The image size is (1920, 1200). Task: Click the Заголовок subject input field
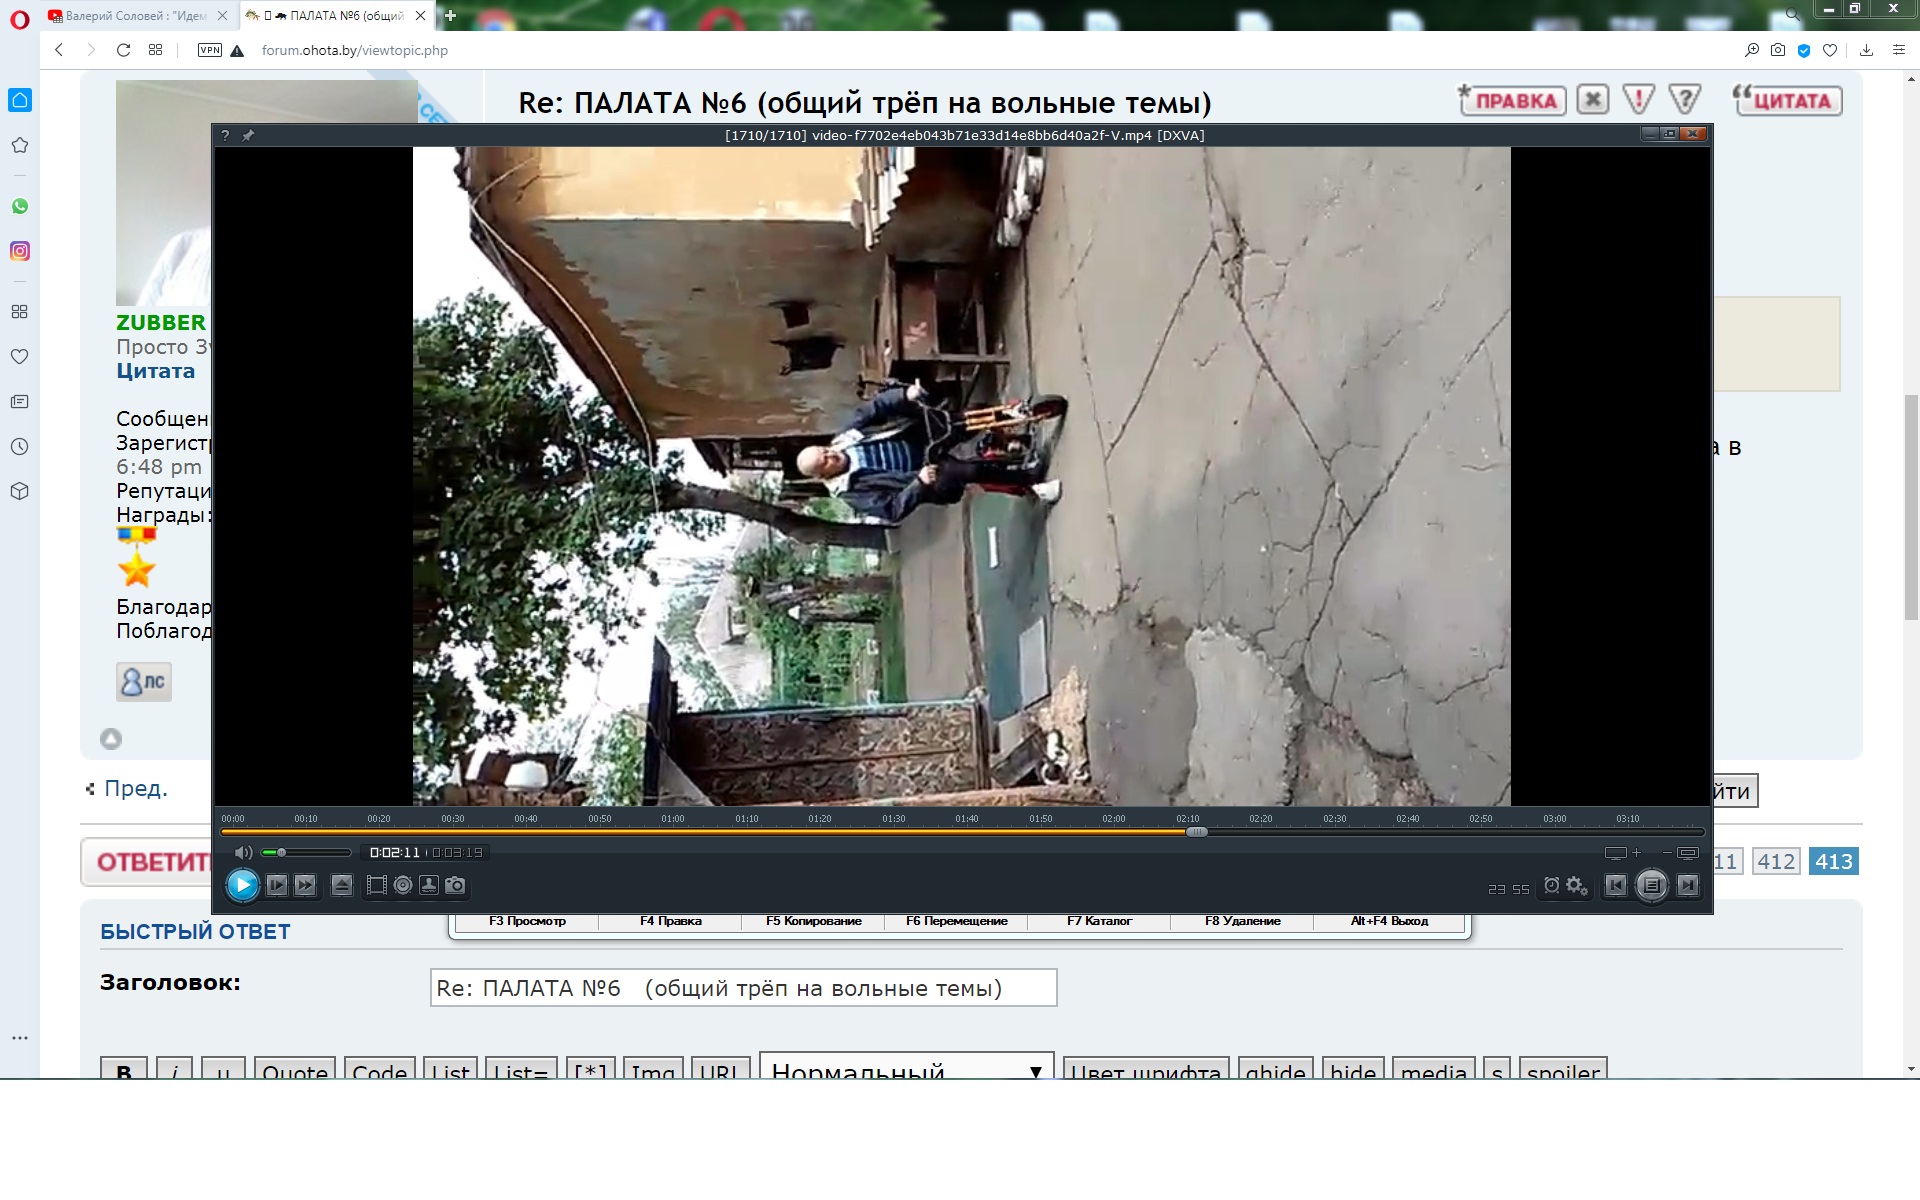click(x=743, y=988)
